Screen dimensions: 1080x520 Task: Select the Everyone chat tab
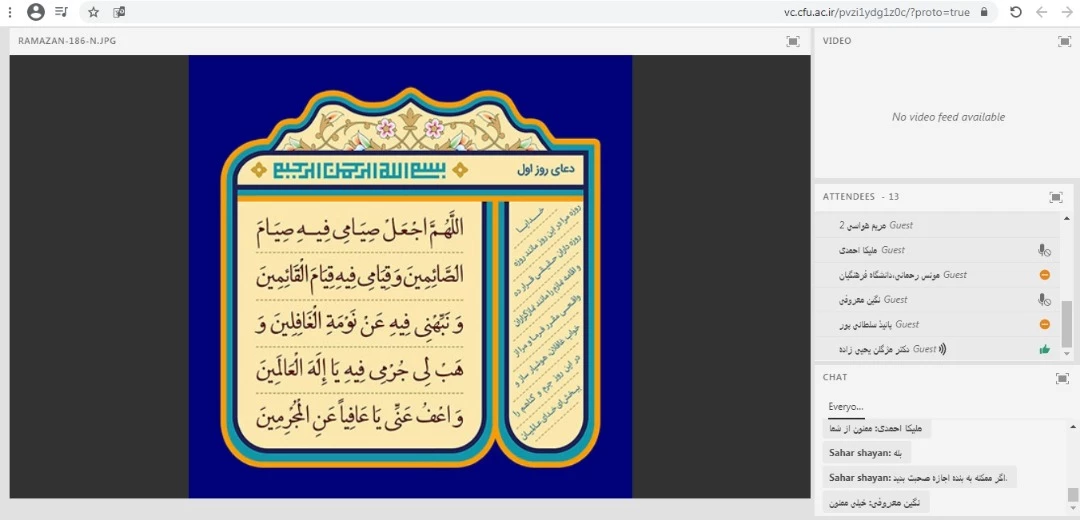click(845, 407)
